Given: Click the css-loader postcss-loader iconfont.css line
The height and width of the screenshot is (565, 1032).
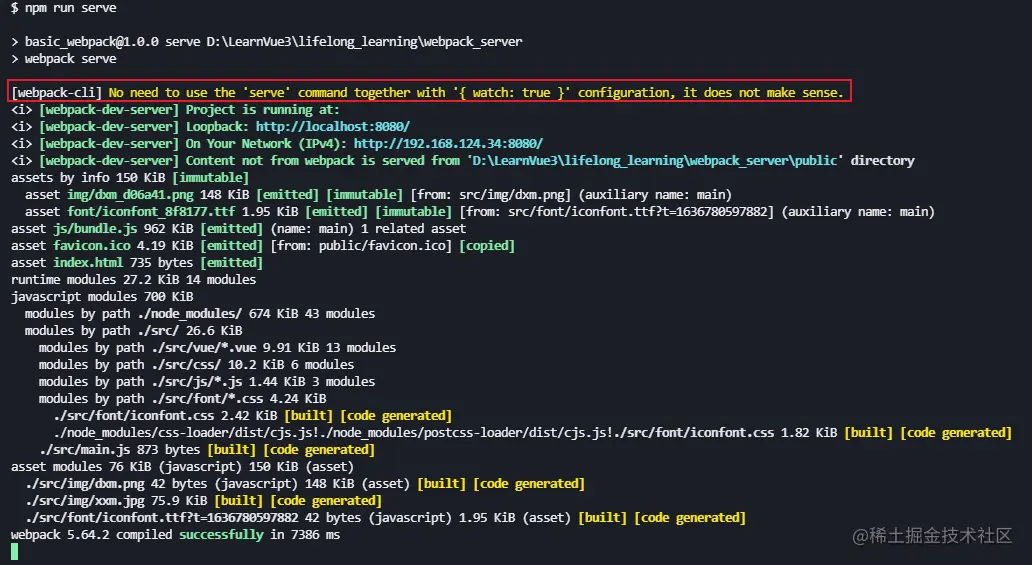Looking at the screenshot, I should tap(532, 433).
